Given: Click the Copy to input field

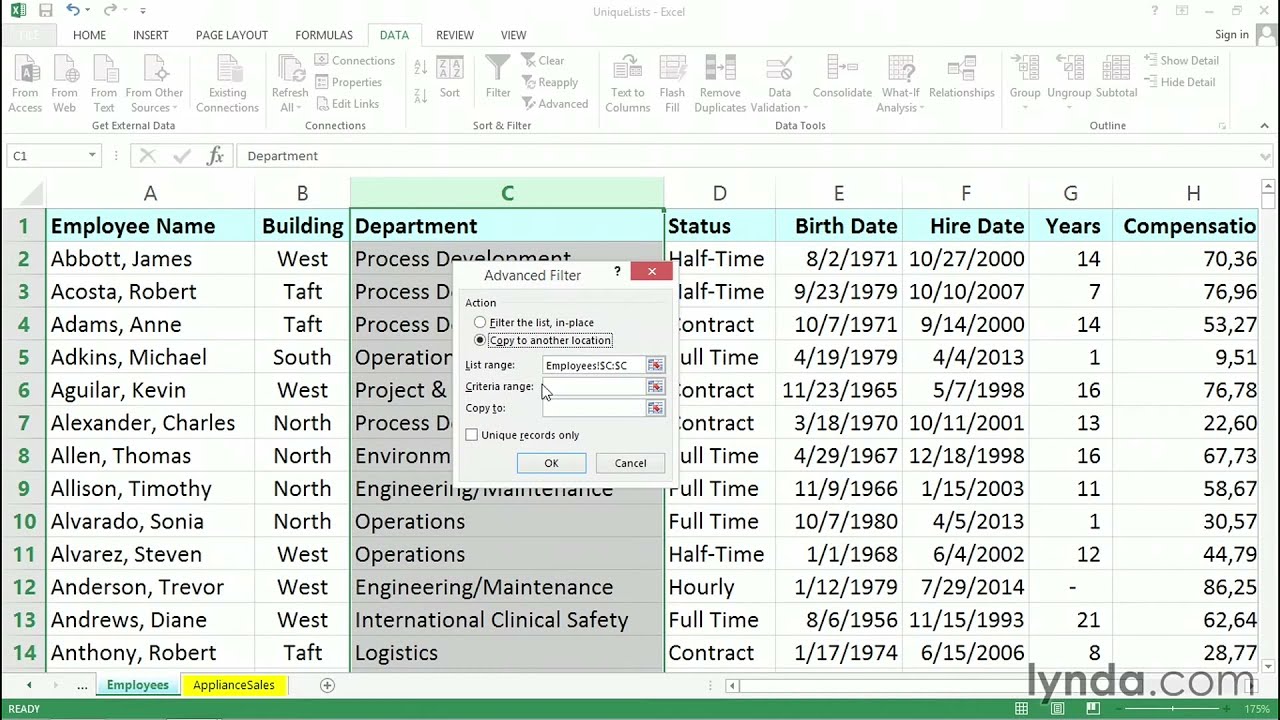Looking at the screenshot, I should [x=594, y=408].
